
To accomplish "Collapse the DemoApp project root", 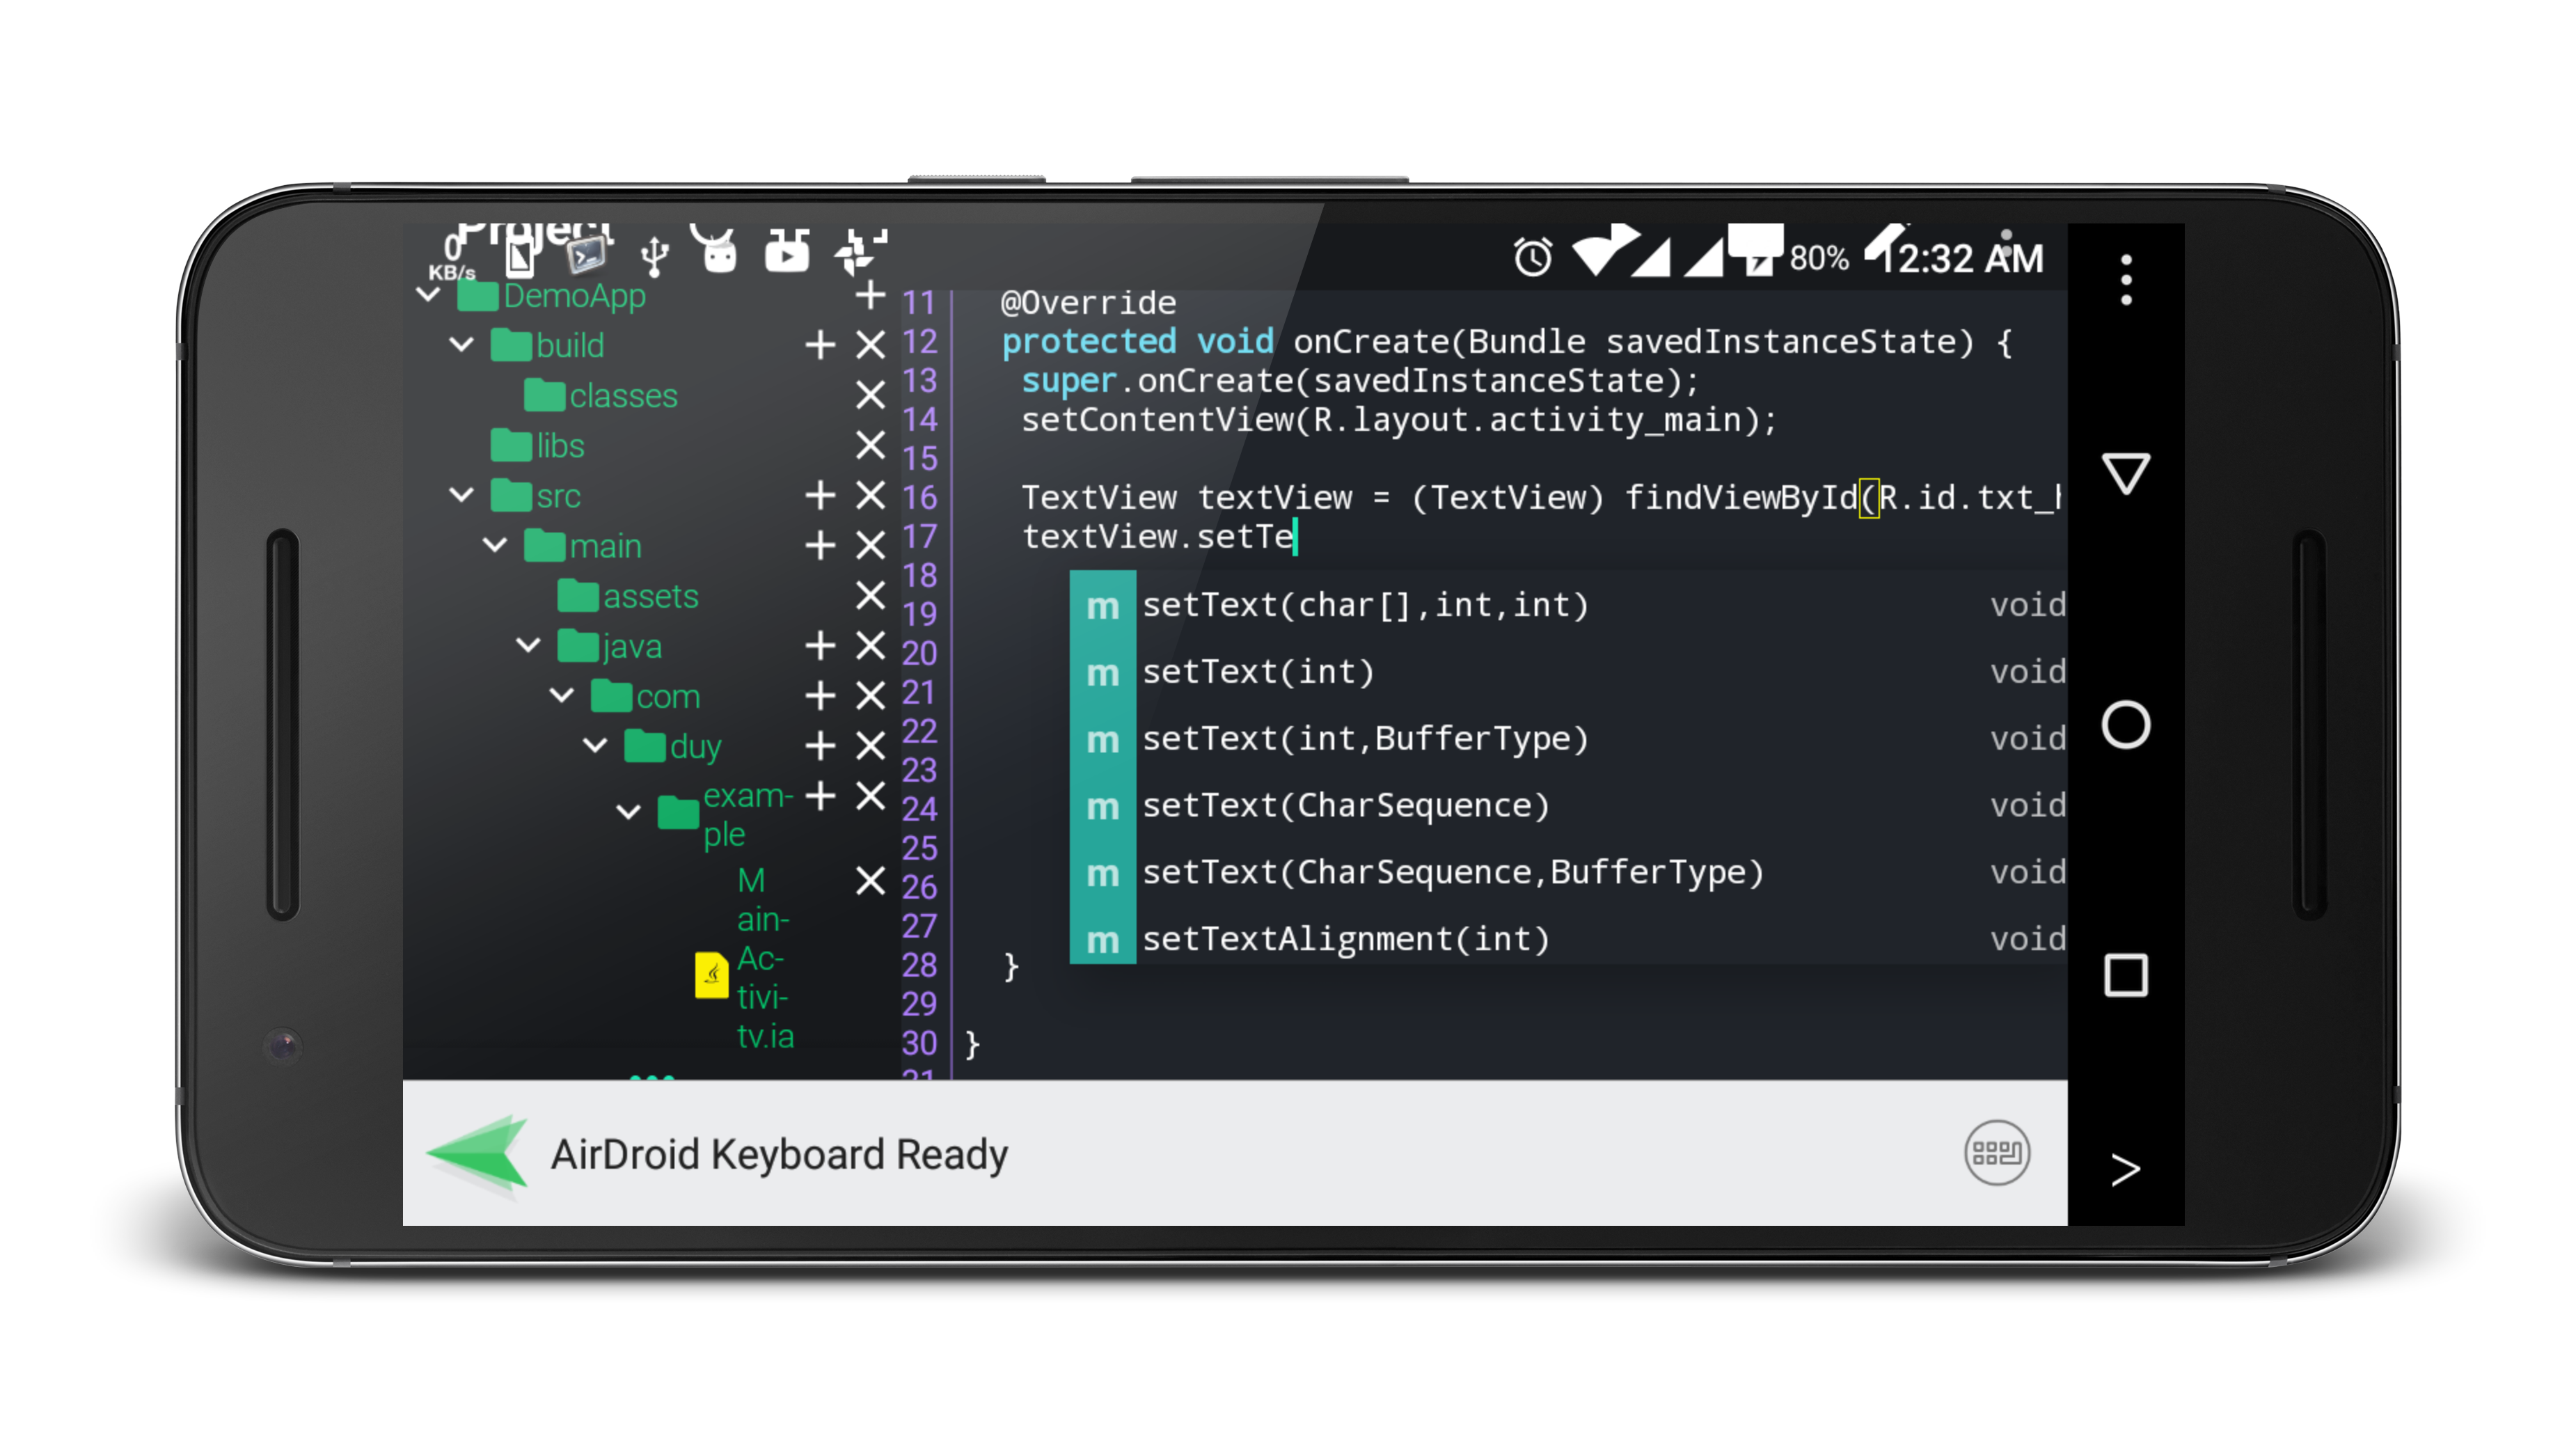I will click(428, 295).
